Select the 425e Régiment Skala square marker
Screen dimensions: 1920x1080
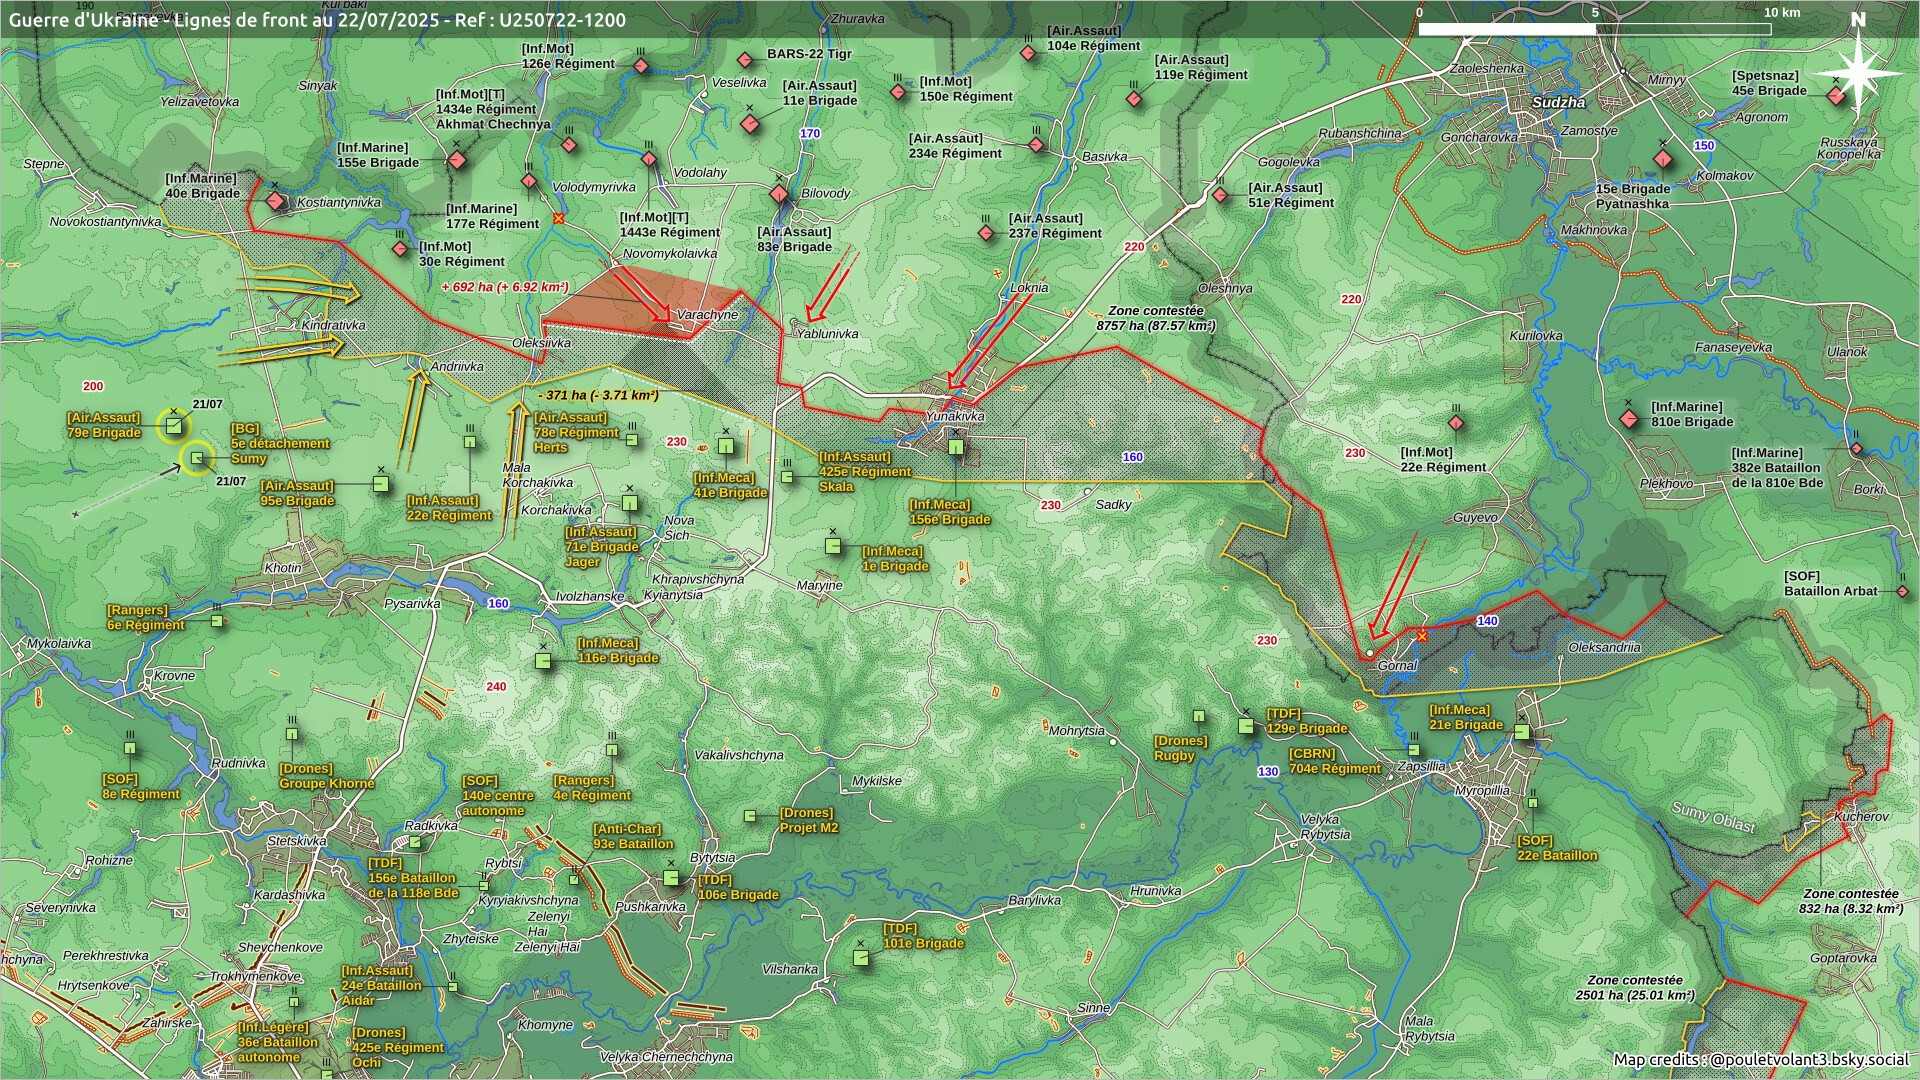click(x=787, y=477)
